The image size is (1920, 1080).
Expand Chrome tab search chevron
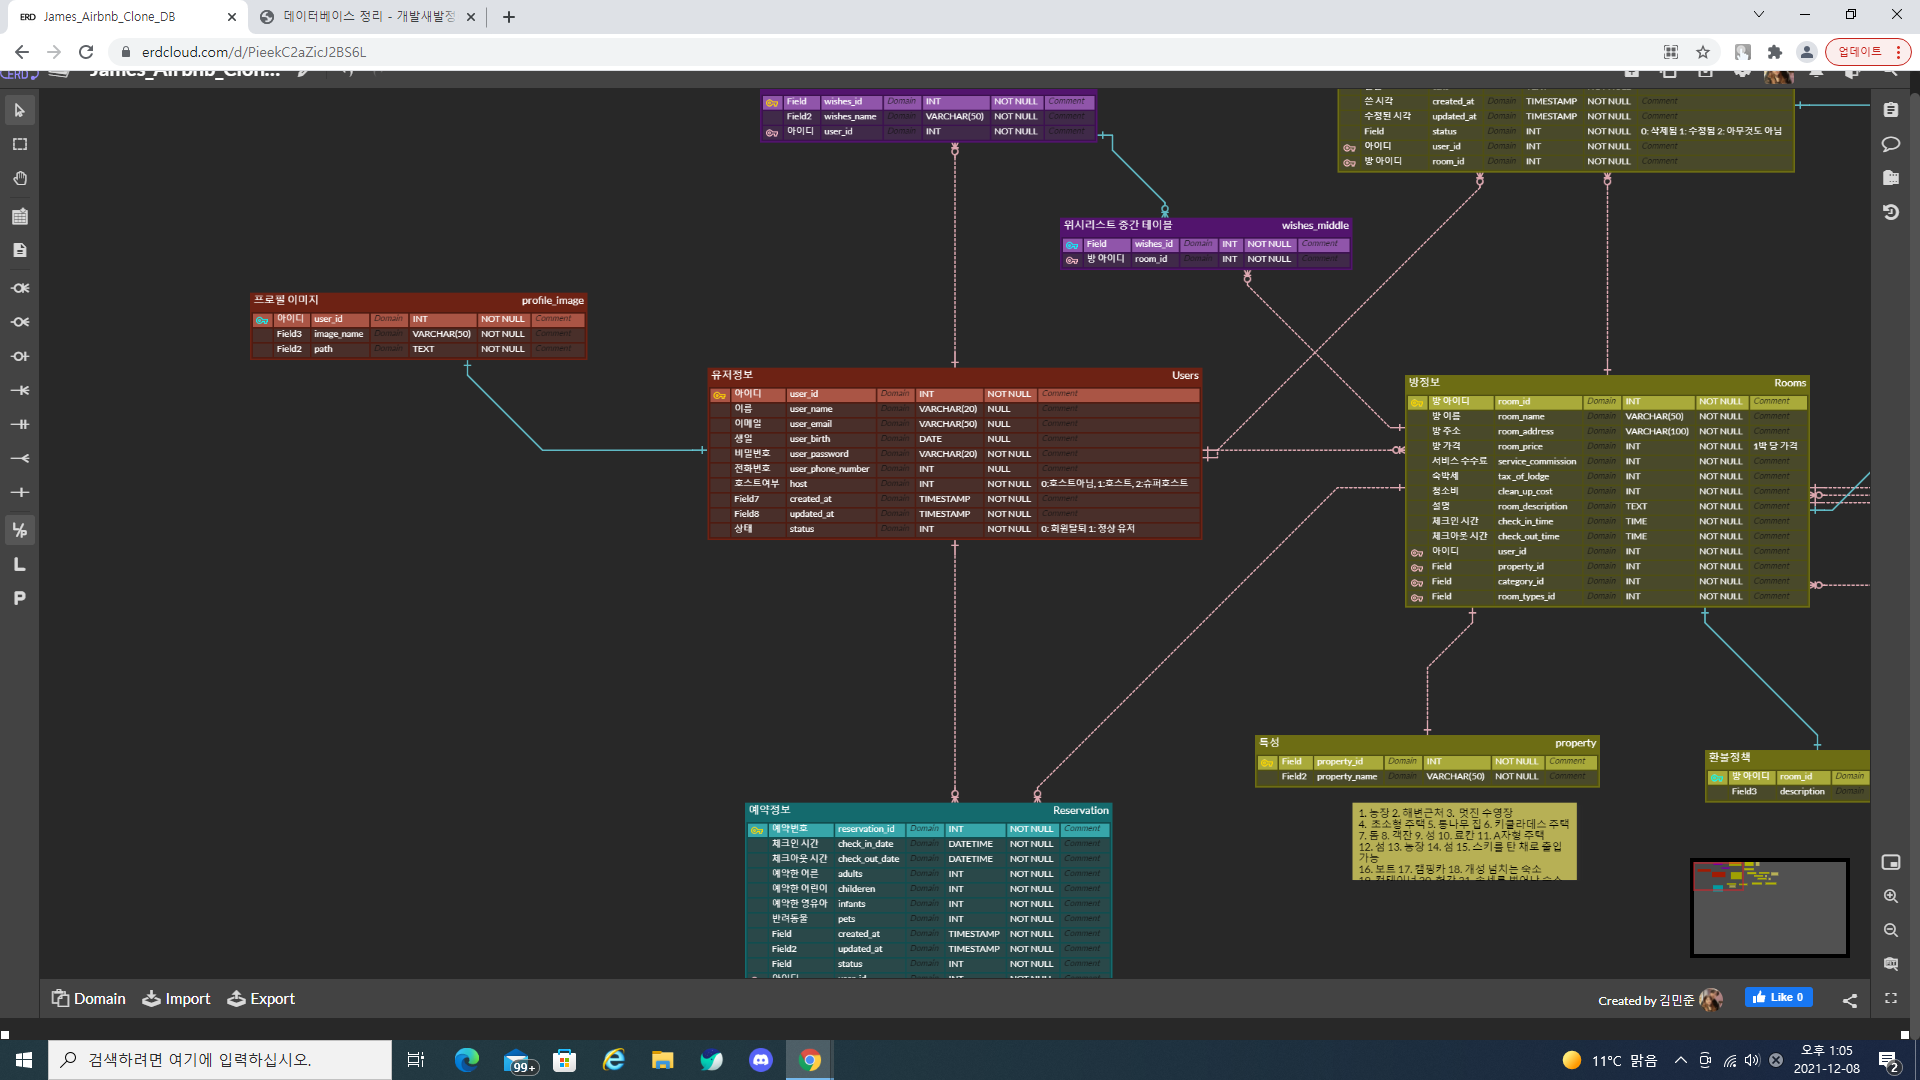coord(1758,15)
